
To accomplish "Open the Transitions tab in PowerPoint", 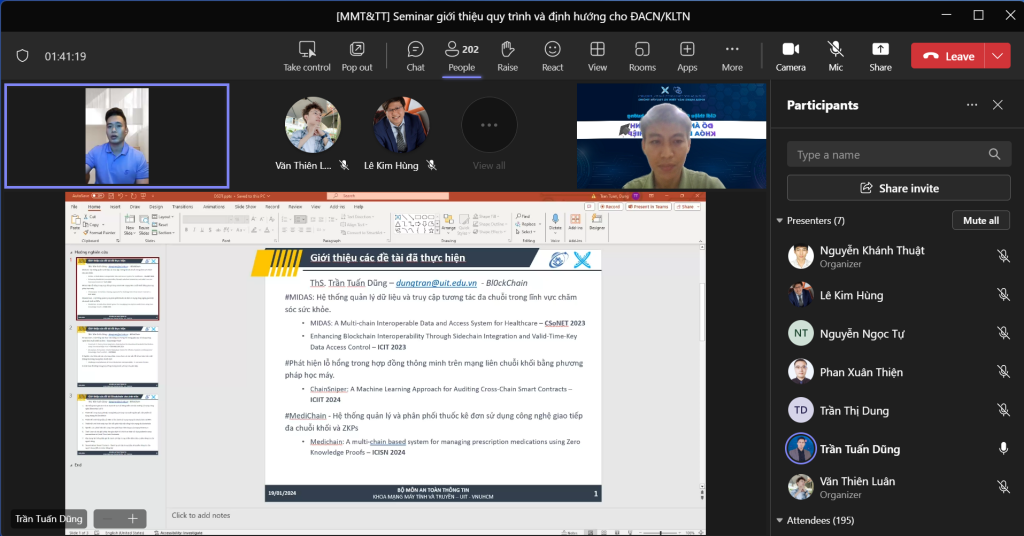I will pos(182,207).
